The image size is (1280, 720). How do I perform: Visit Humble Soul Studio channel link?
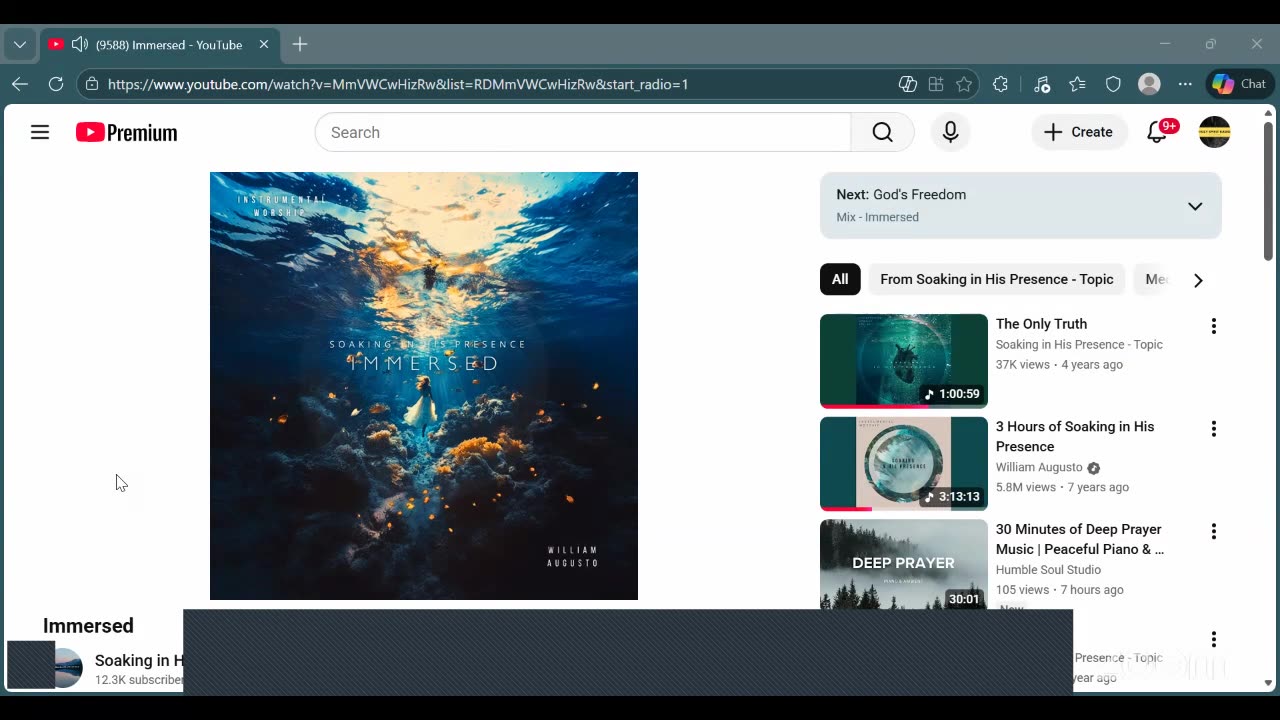coord(1048,570)
